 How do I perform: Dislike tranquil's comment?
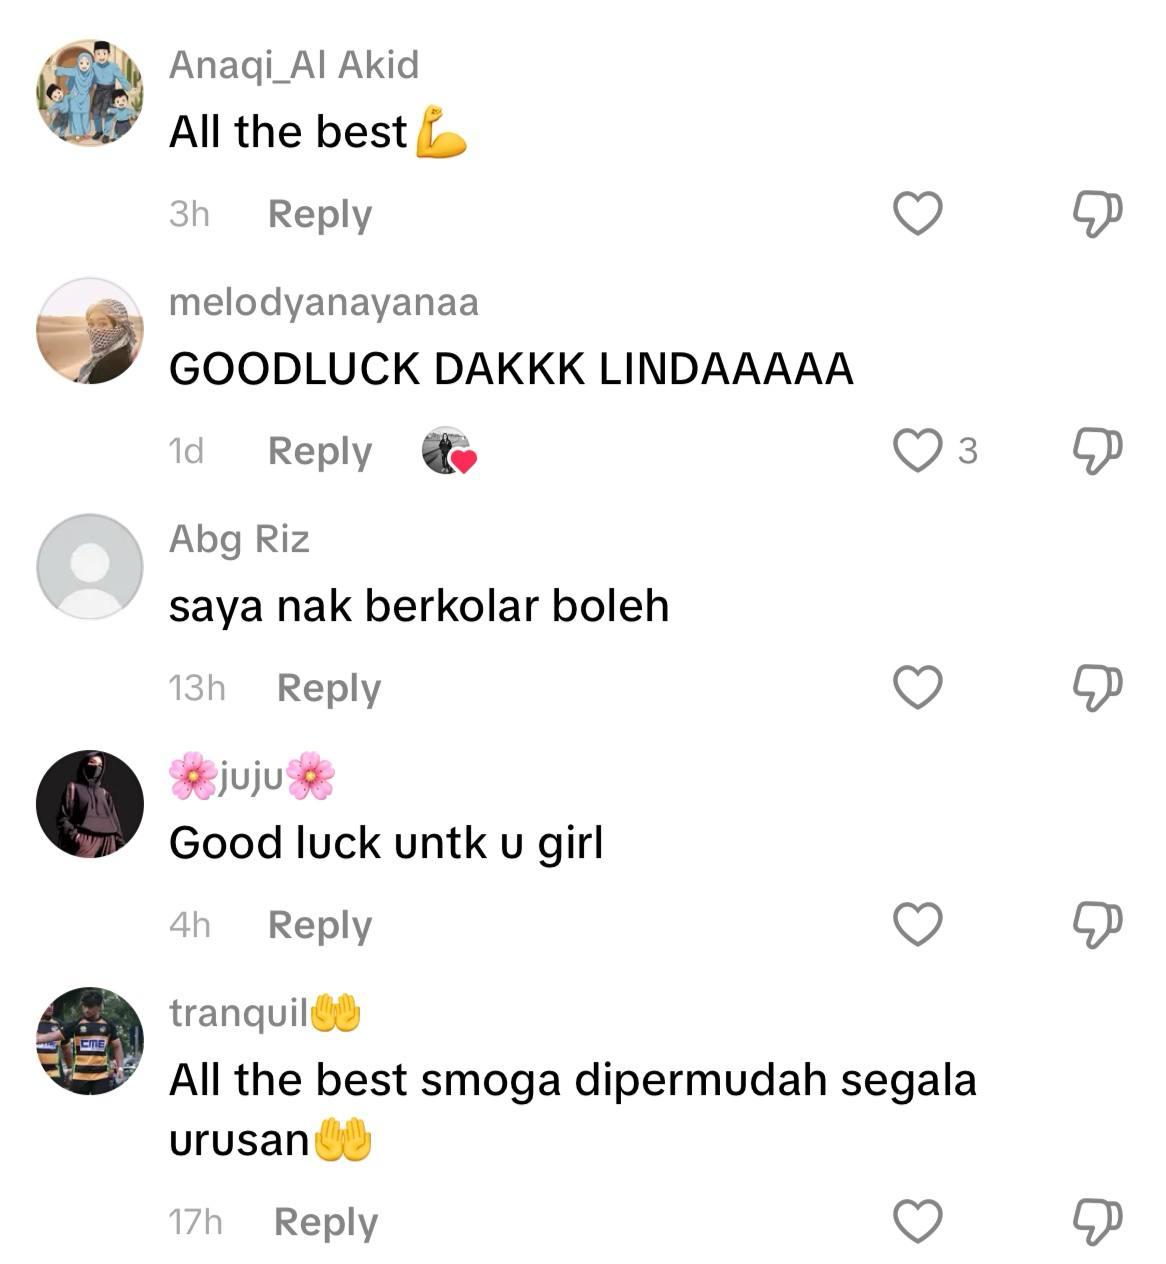click(x=1097, y=1222)
